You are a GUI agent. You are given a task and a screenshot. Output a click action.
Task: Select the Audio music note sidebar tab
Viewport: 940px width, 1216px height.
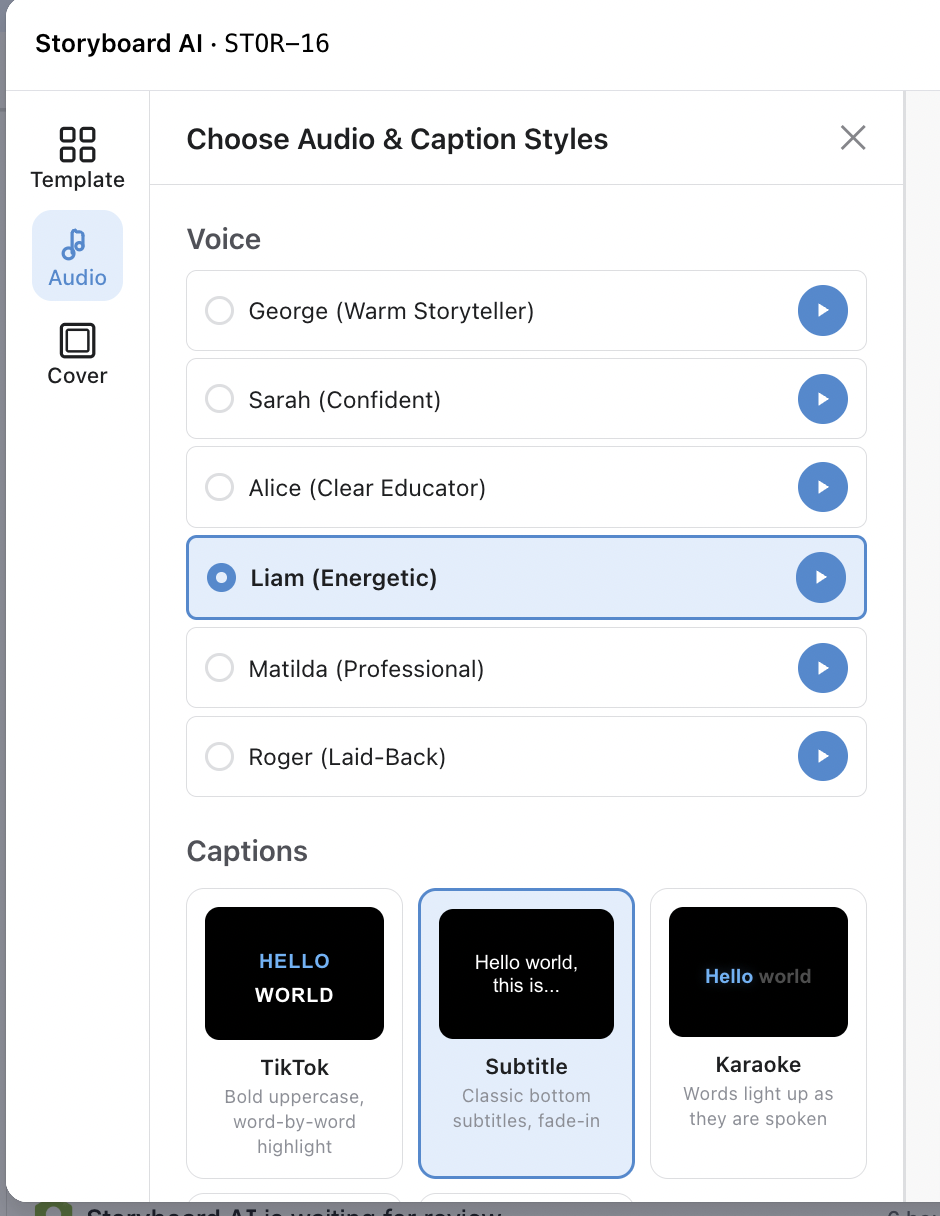pyautogui.click(x=77, y=255)
